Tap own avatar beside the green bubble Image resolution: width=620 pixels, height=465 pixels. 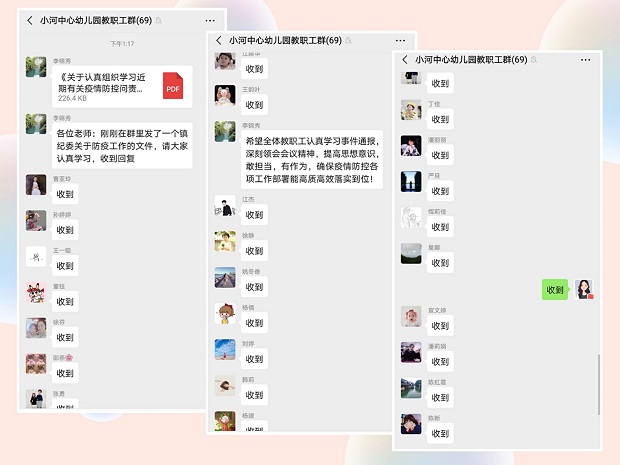click(584, 289)
